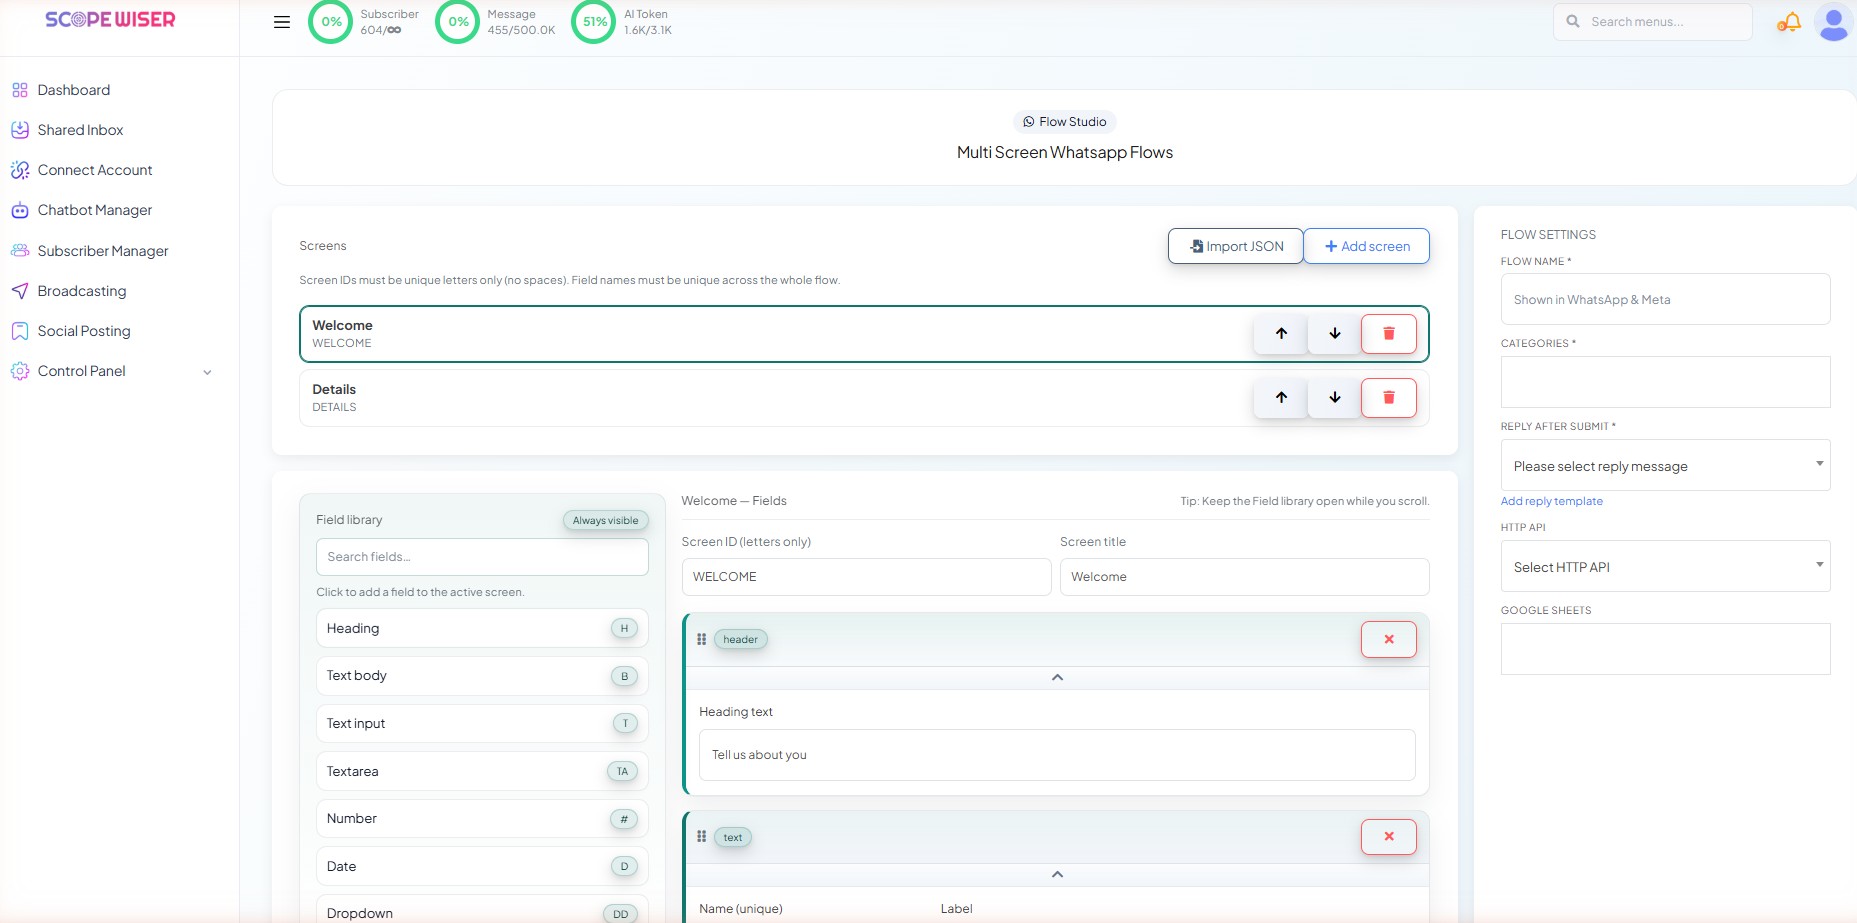This screenshot has height=923, width=1857.
Task: Open Chatbot Manager
Action: [95, 210]
